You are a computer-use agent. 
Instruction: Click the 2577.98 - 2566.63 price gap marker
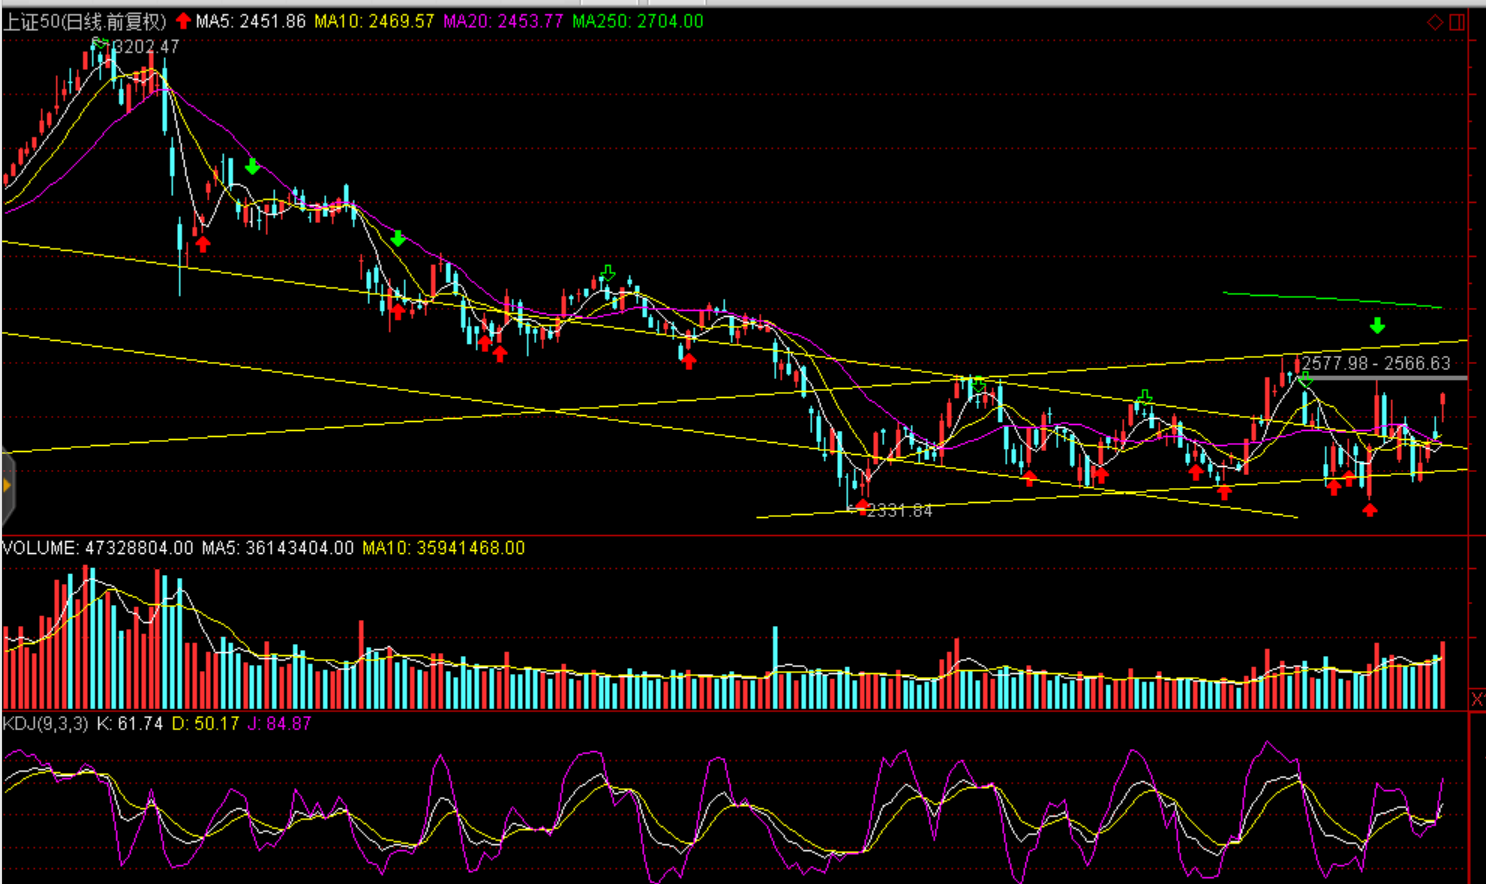tap(1376, 364)
